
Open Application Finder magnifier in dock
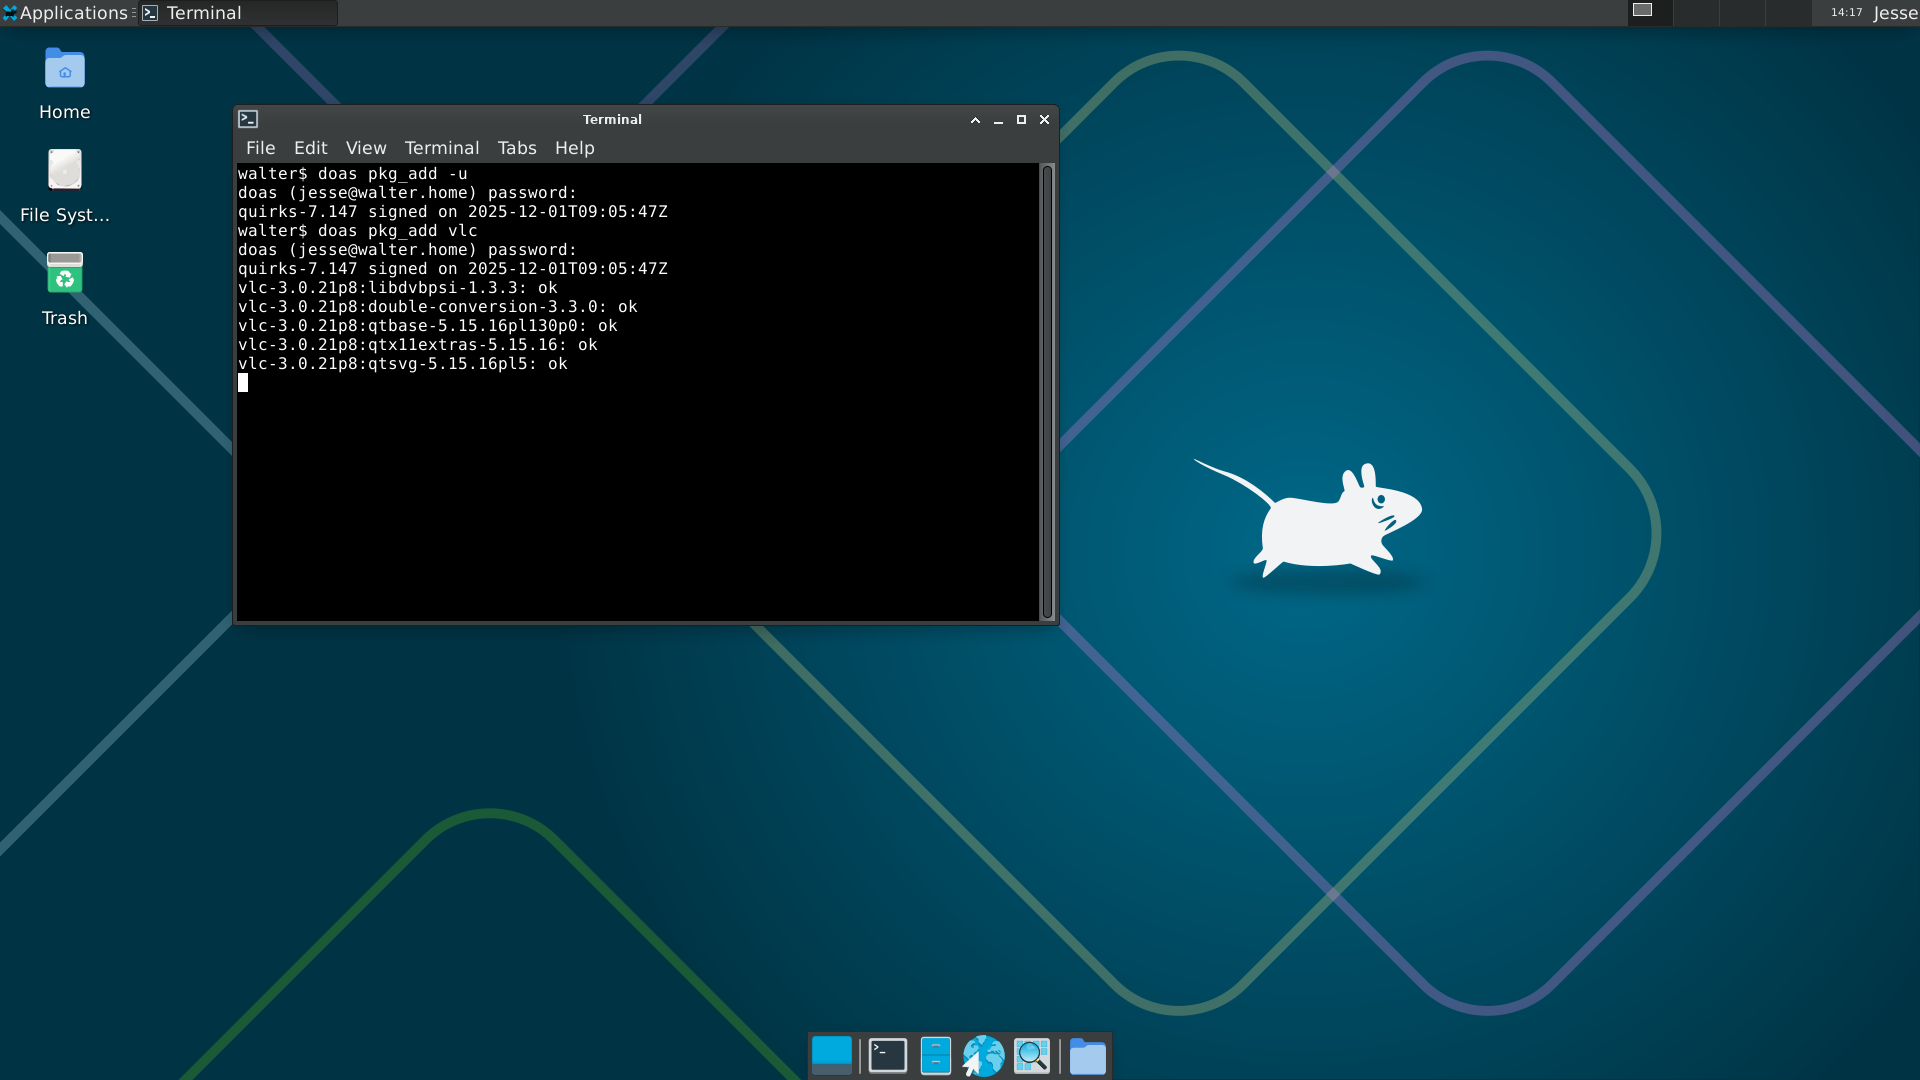click(1032, 1056)
